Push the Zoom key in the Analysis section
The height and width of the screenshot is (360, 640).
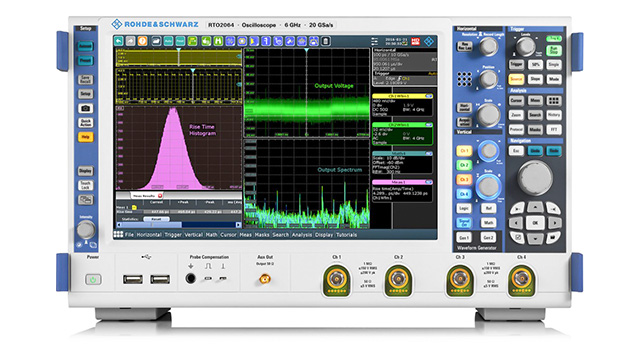pos(516,115)
